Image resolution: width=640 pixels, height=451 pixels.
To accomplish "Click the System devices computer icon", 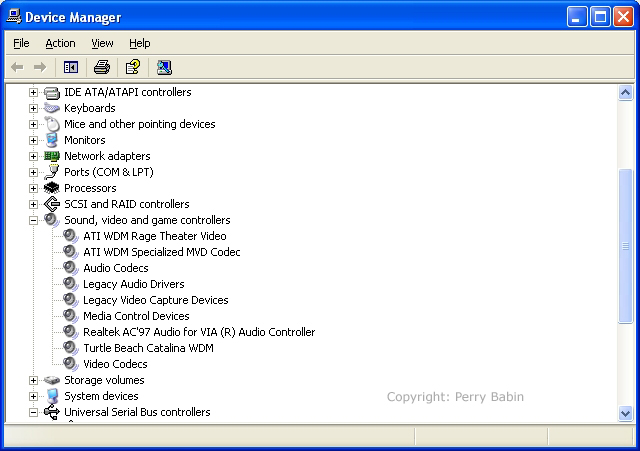I will point(52,396).
